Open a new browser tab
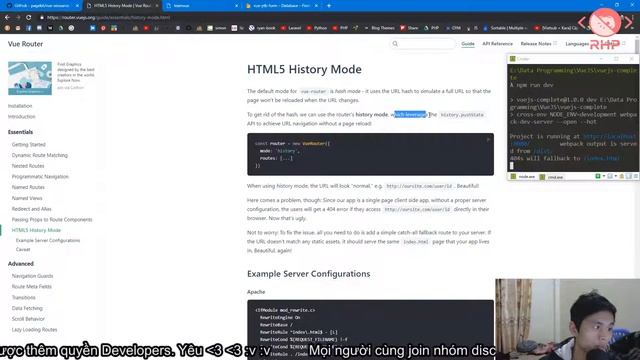This screenshot has height=360, width=640. 329,6
